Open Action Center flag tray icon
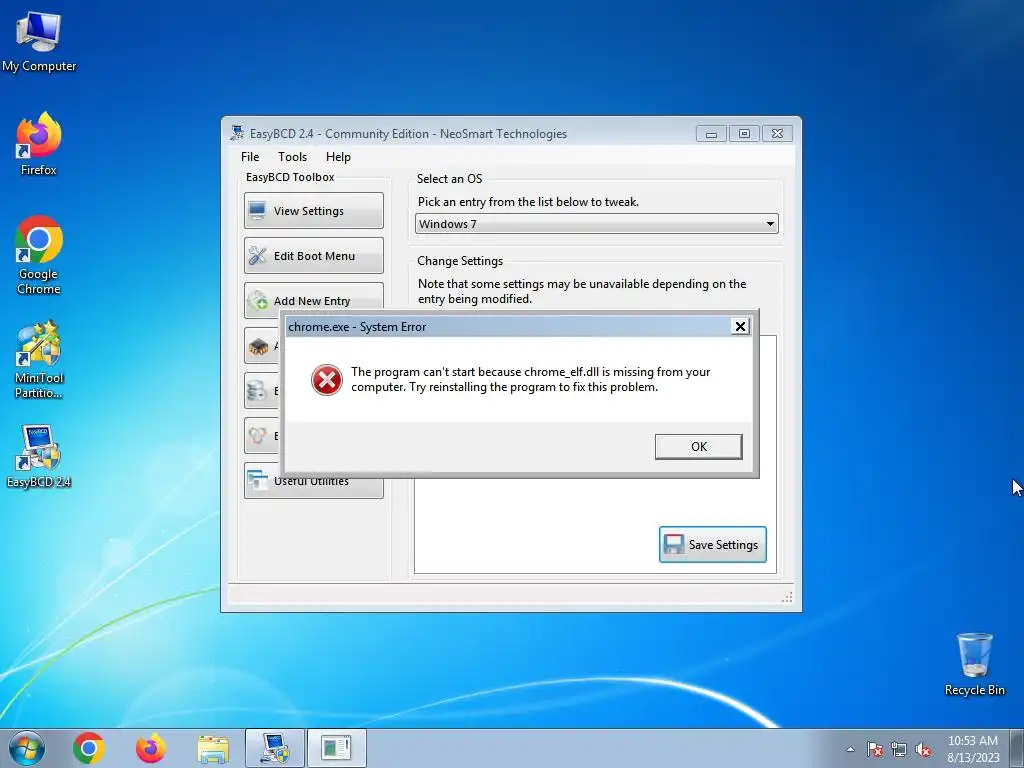Viewport: 1024px width, 768px height. (875, 749)
